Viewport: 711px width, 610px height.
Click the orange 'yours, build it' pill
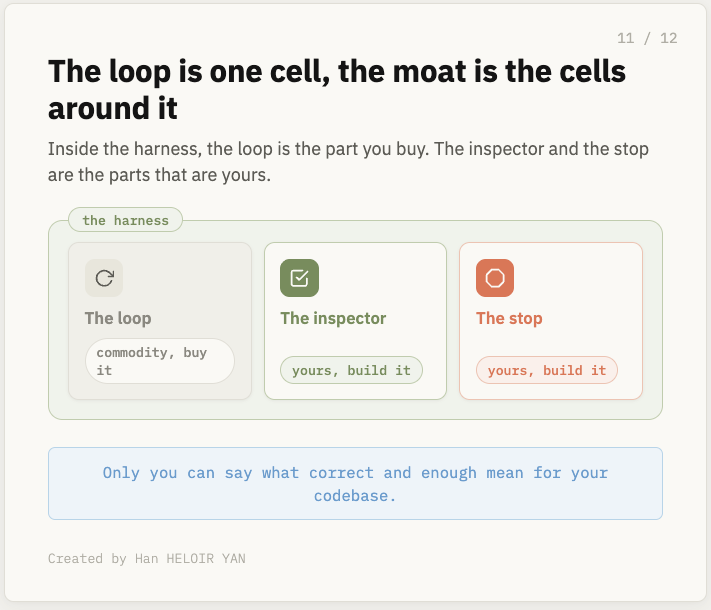547,370
